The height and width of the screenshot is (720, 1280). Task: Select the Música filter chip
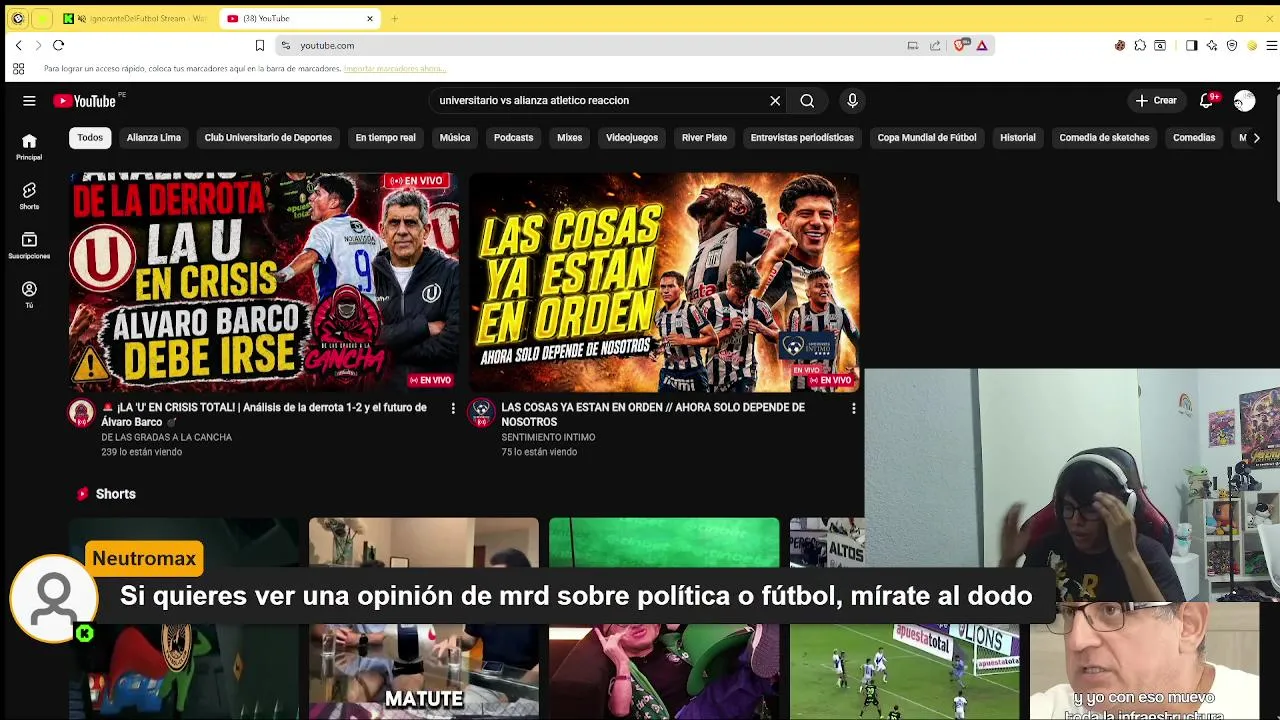(454, 138)
